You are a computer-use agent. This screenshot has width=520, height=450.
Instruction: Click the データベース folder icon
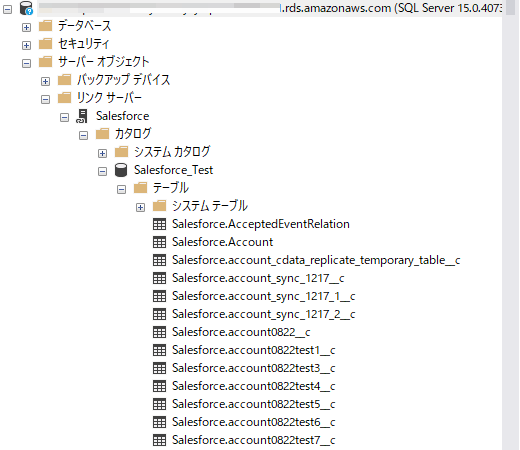pos(45,25)
